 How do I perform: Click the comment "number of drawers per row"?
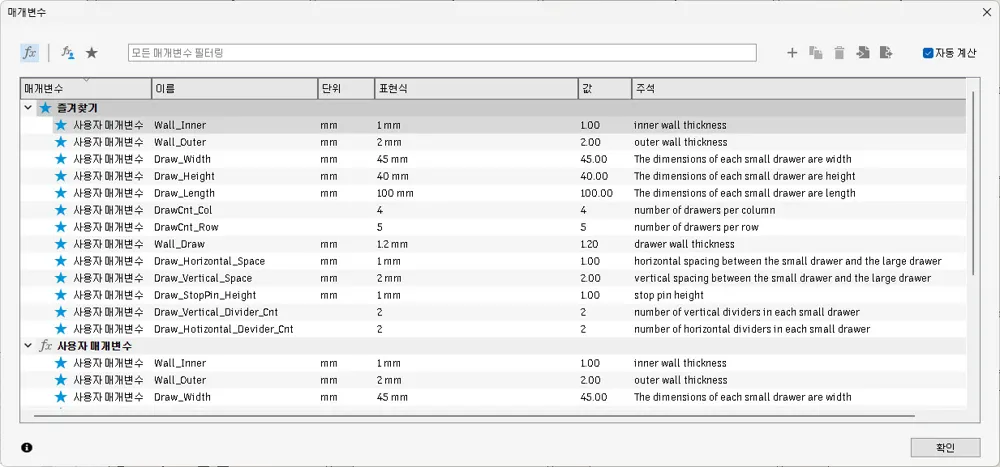(696, 226)
